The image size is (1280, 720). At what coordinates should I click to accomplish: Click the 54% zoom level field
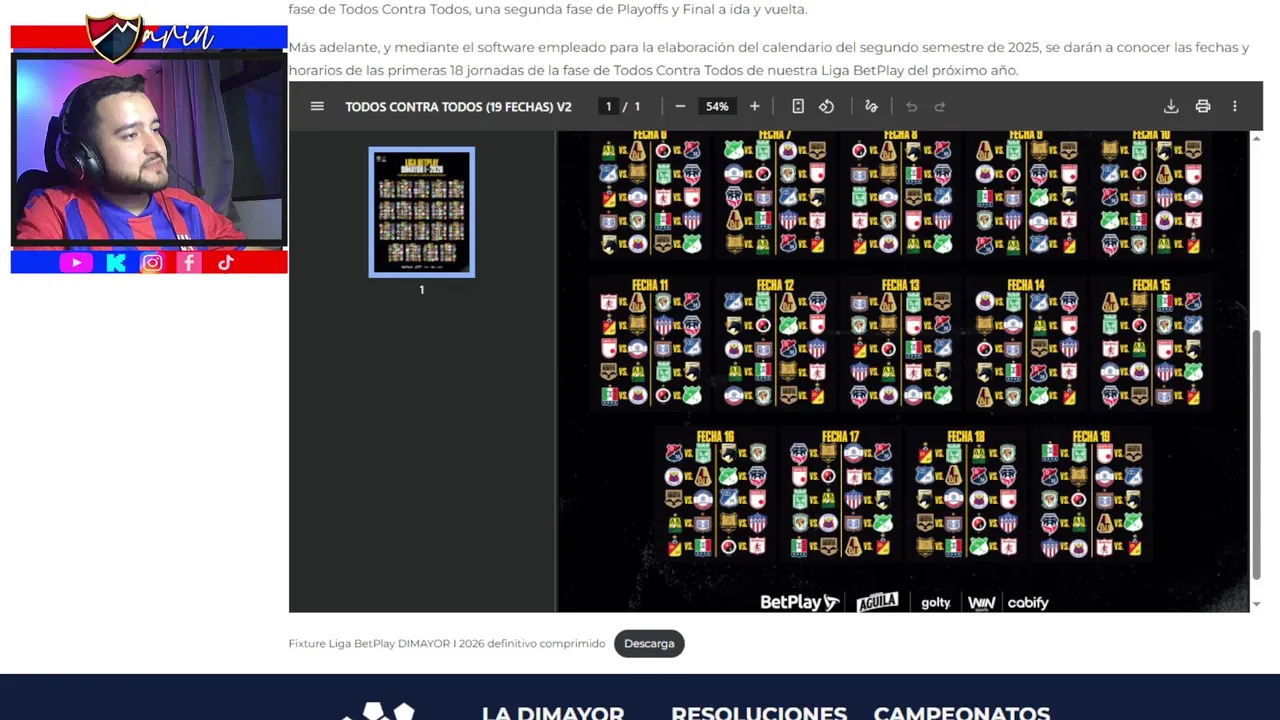(x=717, y=106)
